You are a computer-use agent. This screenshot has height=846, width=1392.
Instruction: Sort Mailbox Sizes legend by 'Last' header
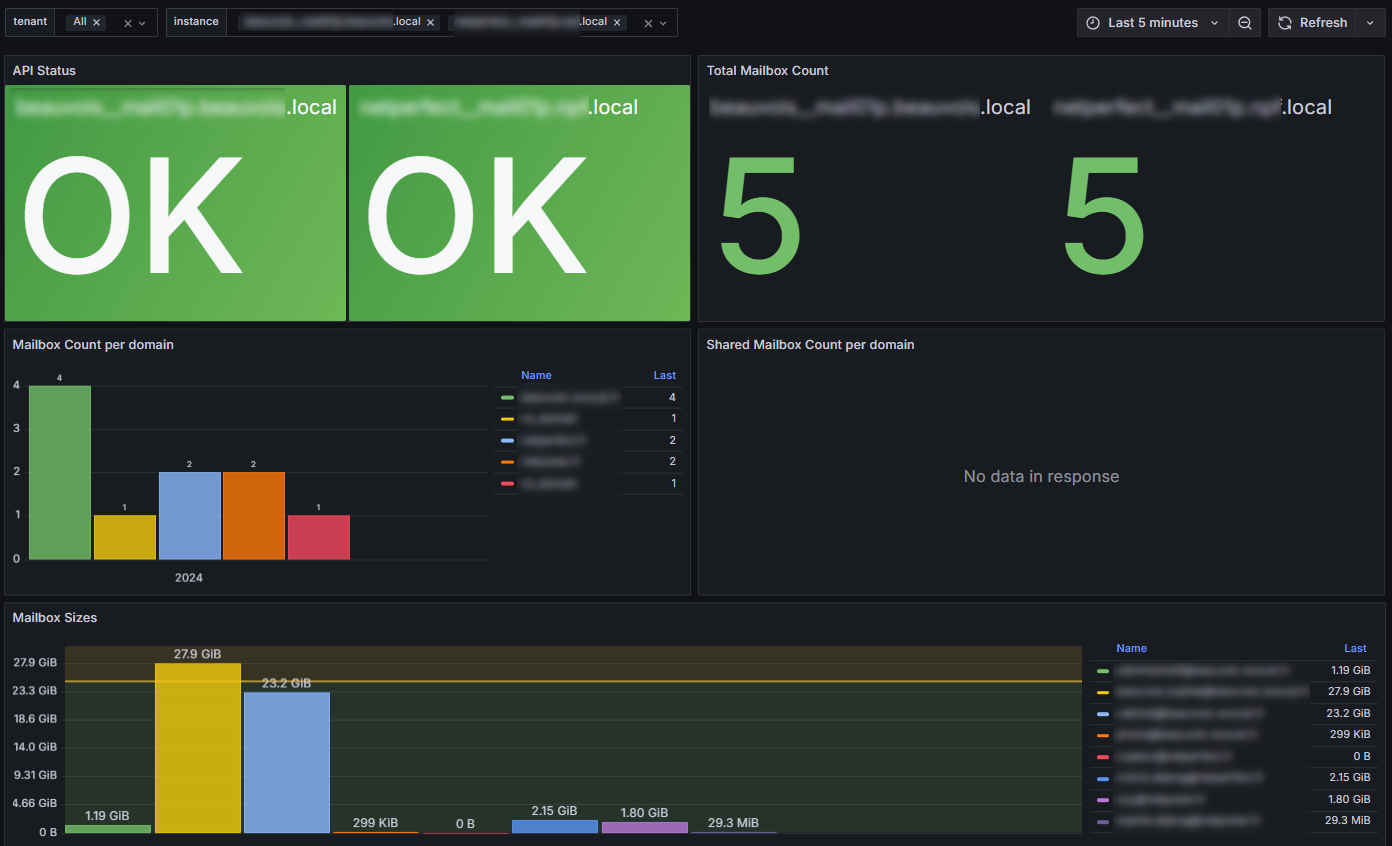click(1355, 648)
